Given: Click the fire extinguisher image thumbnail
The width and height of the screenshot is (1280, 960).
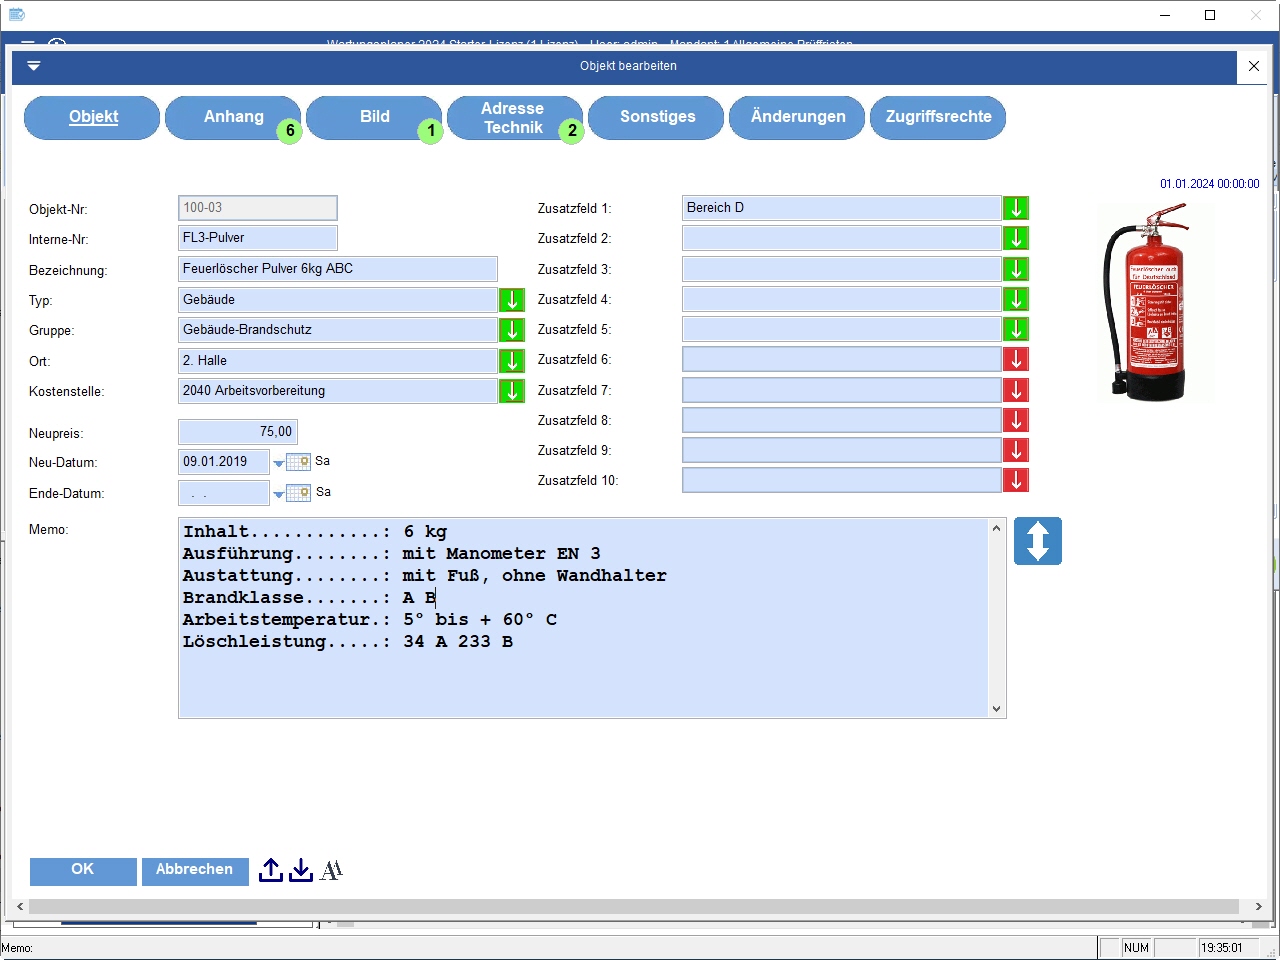Looking at the screenshot, I should (1153, 302).
